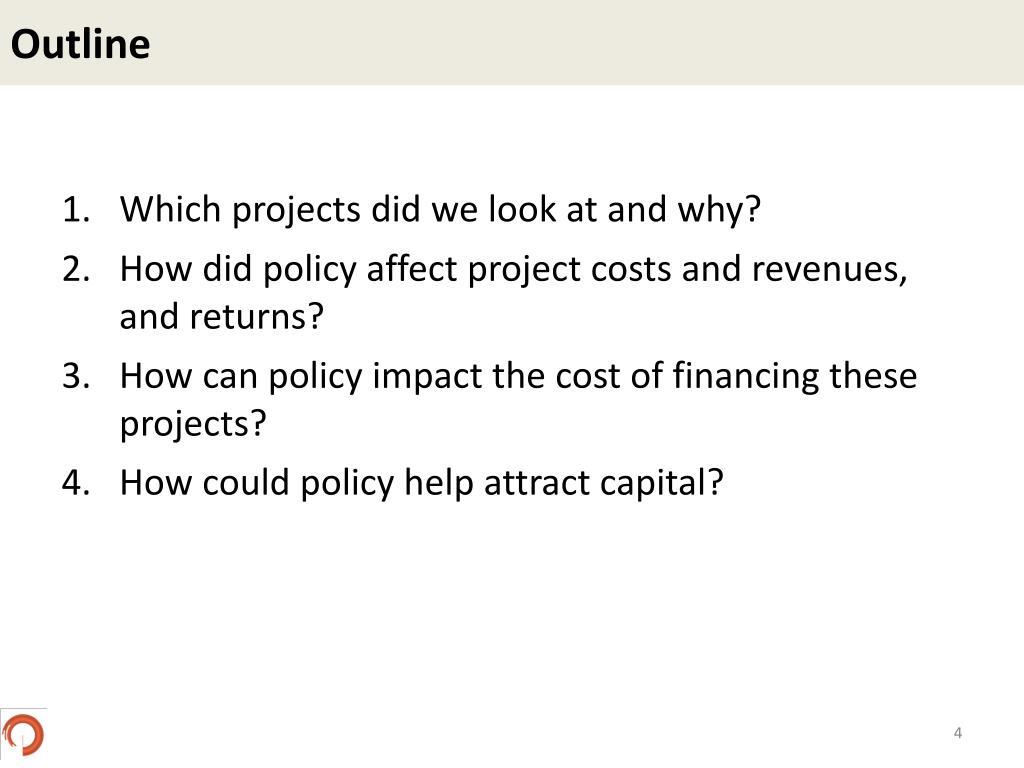Screen dimensions: 1024x768
Task: Click the word 'why?' in item one
Action: 719,210
